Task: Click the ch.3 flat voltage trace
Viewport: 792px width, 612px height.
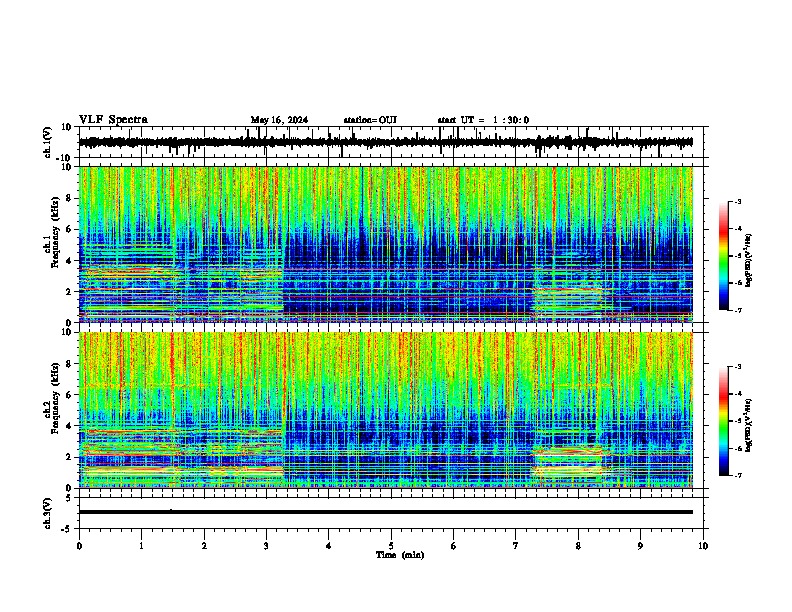Action: pos(386,512)
